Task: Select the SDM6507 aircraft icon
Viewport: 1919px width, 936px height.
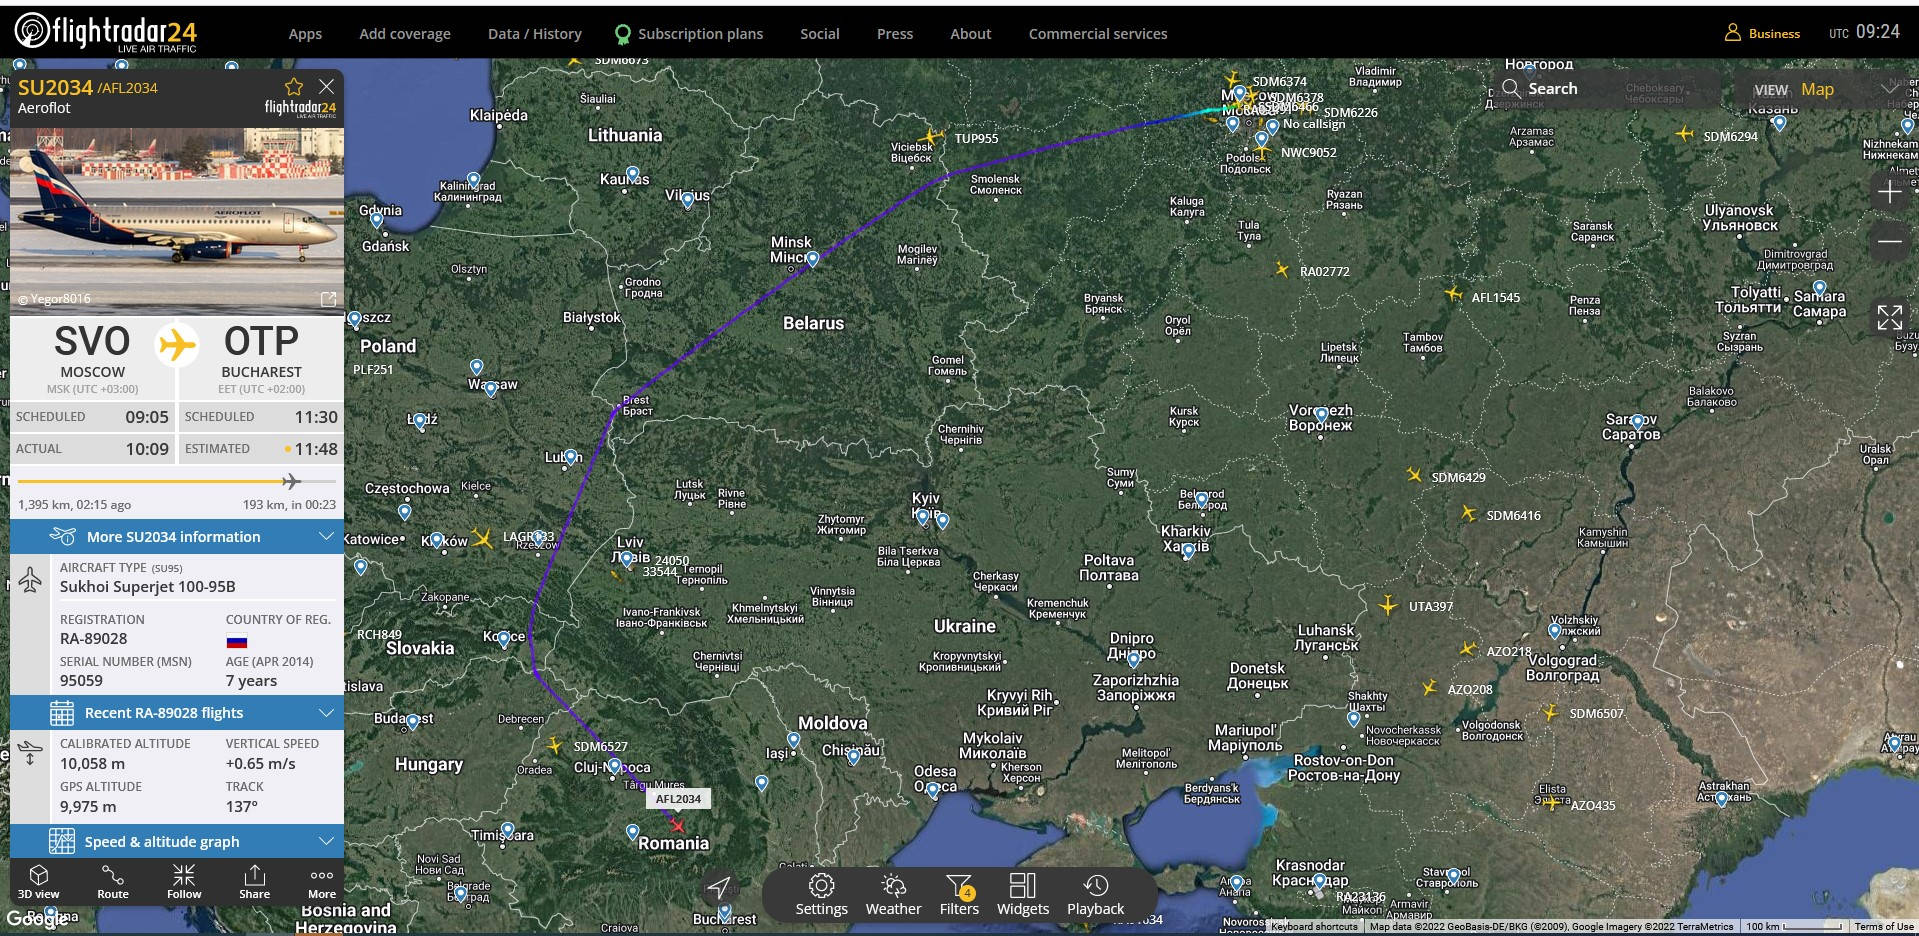Action: (x=1550, y=712)
